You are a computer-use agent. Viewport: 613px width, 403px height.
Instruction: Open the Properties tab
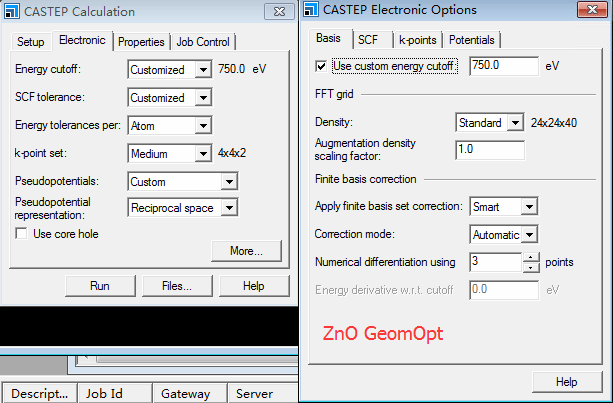point(141,42)
